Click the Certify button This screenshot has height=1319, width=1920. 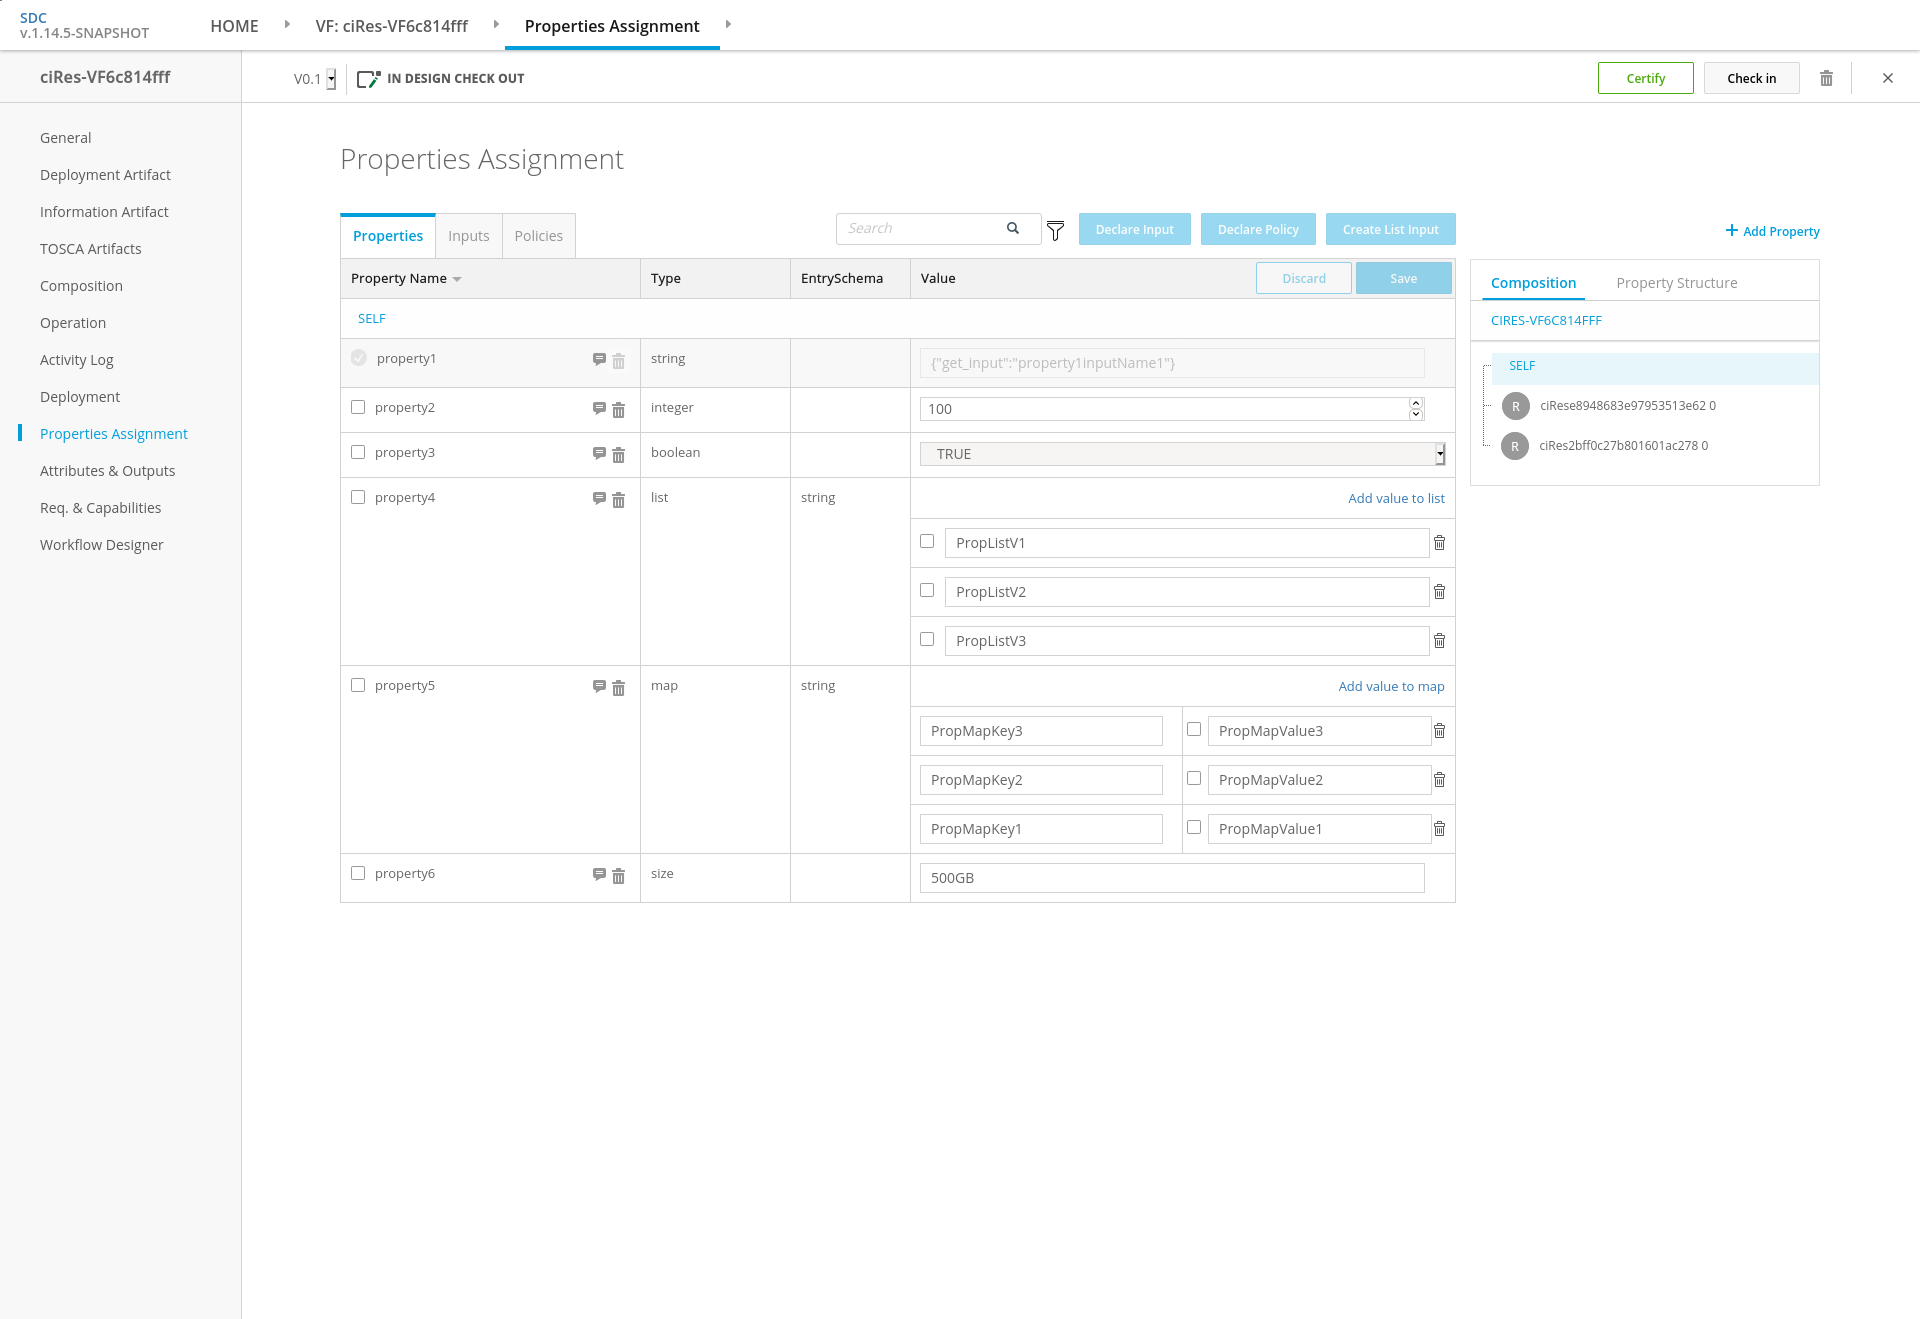pos(1645,78)
